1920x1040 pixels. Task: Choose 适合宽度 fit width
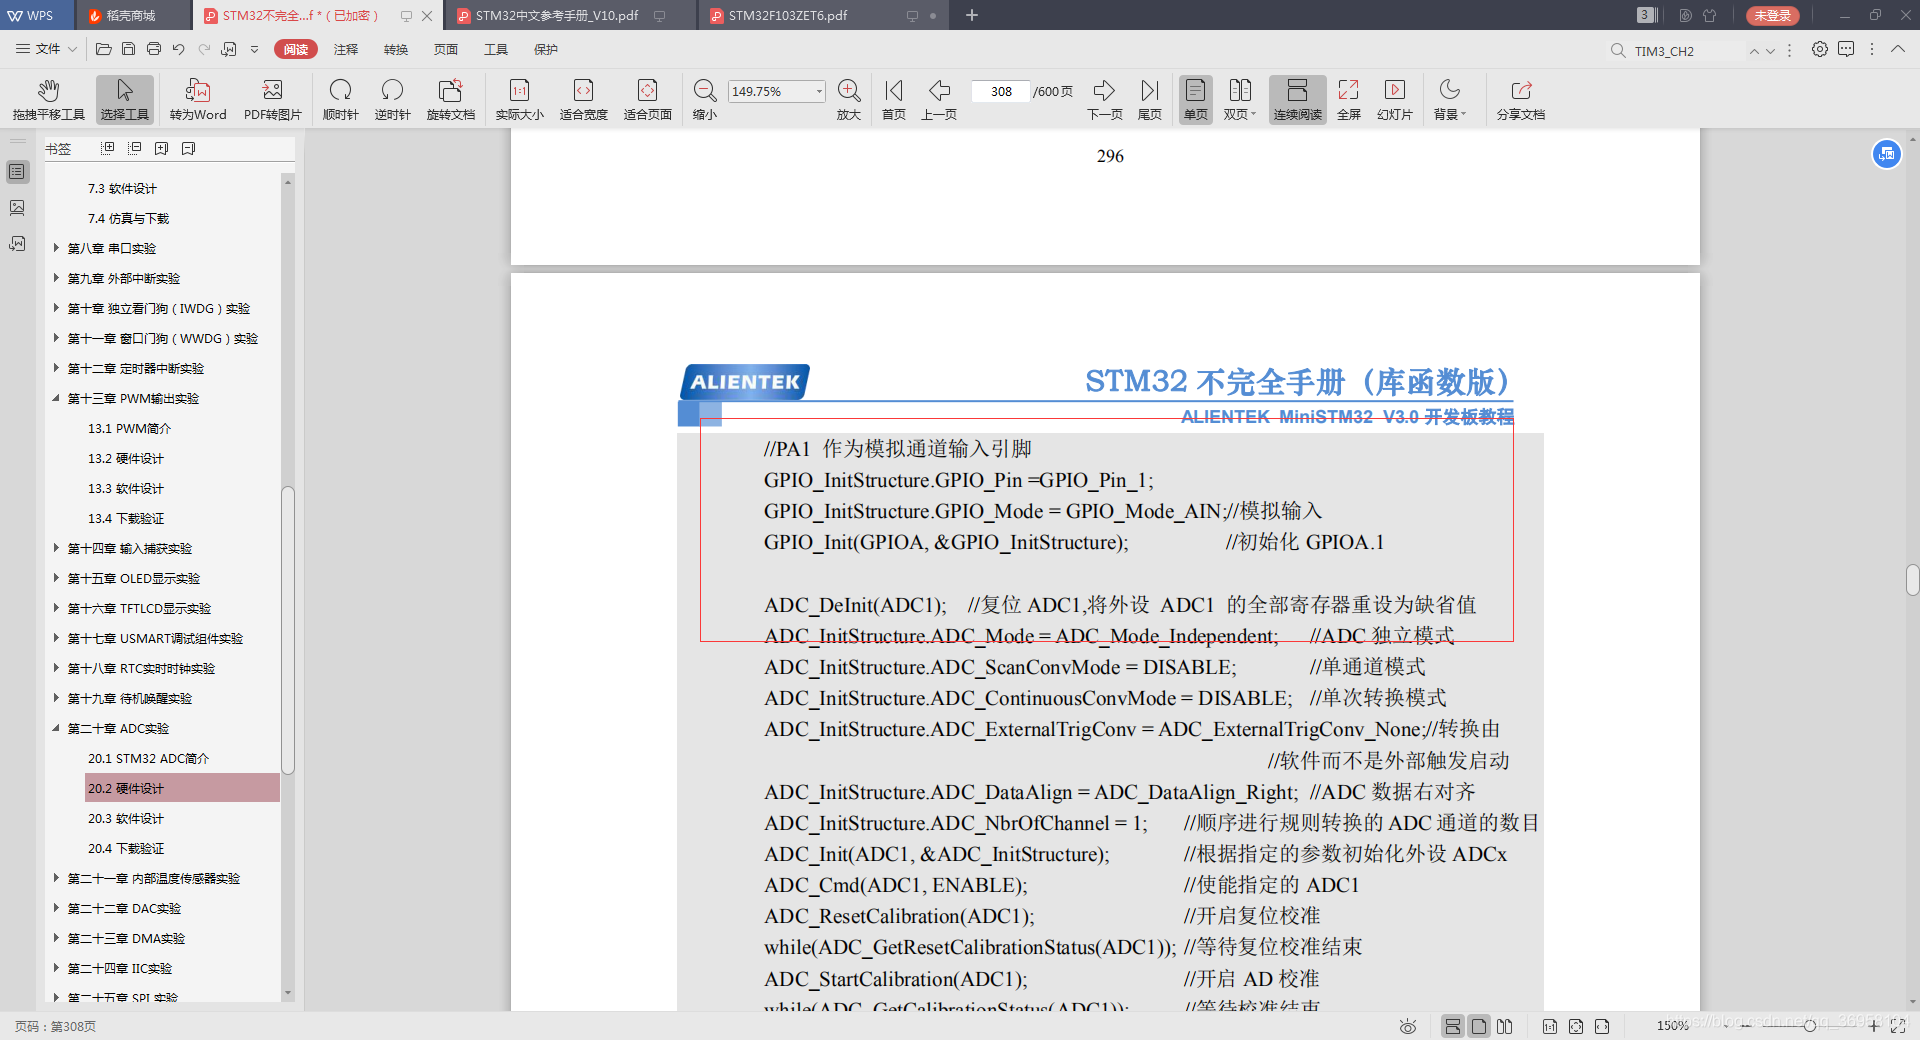click(x=583, y=100)
